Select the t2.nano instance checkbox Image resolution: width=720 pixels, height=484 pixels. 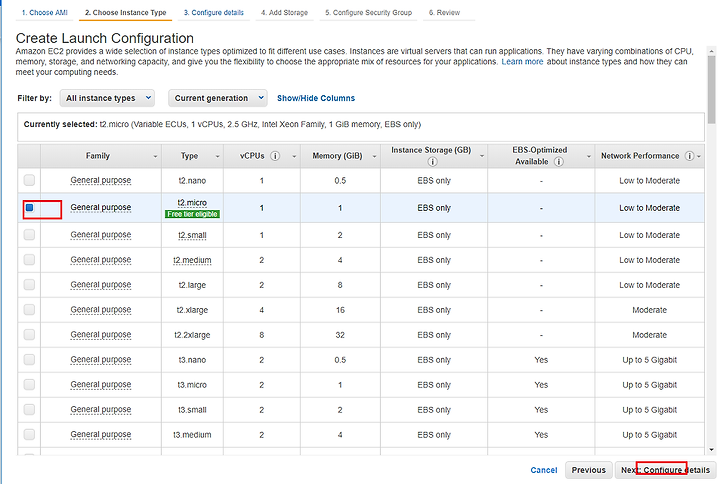29,180
